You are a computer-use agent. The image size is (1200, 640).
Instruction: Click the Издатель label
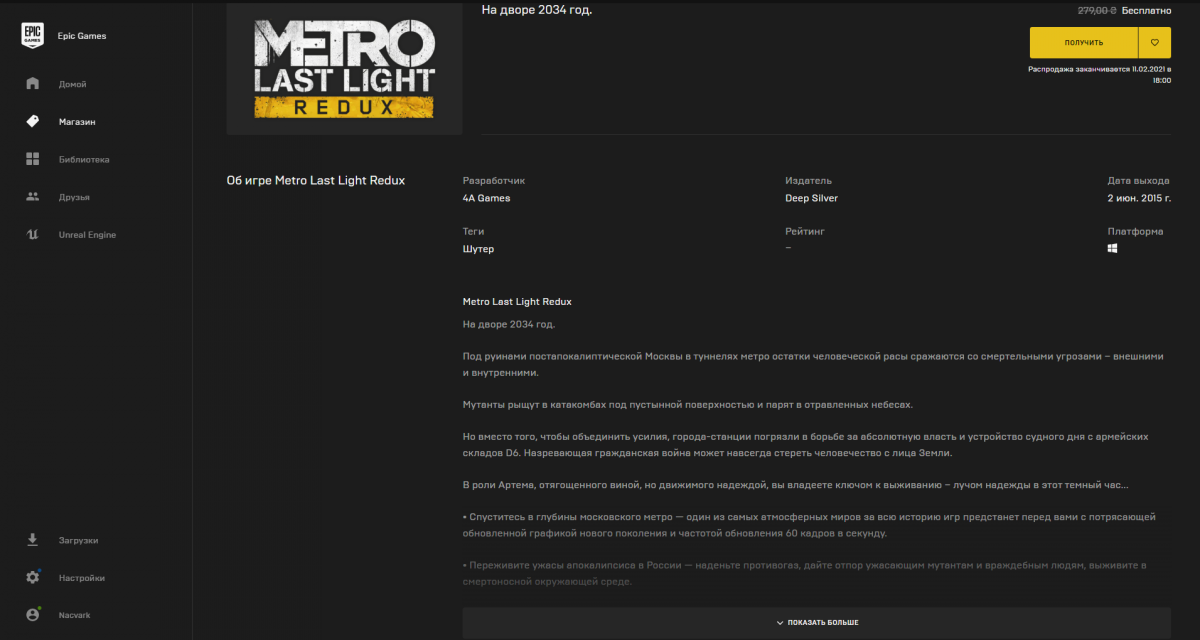click(x=809, y=181)
